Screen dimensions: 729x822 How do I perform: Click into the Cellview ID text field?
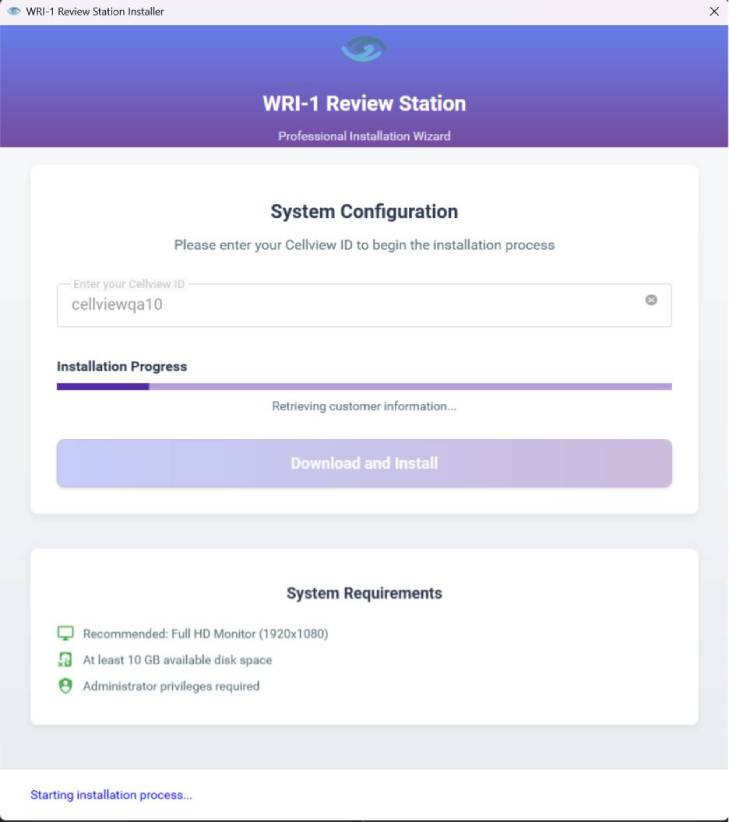click(x=350, y=305)
